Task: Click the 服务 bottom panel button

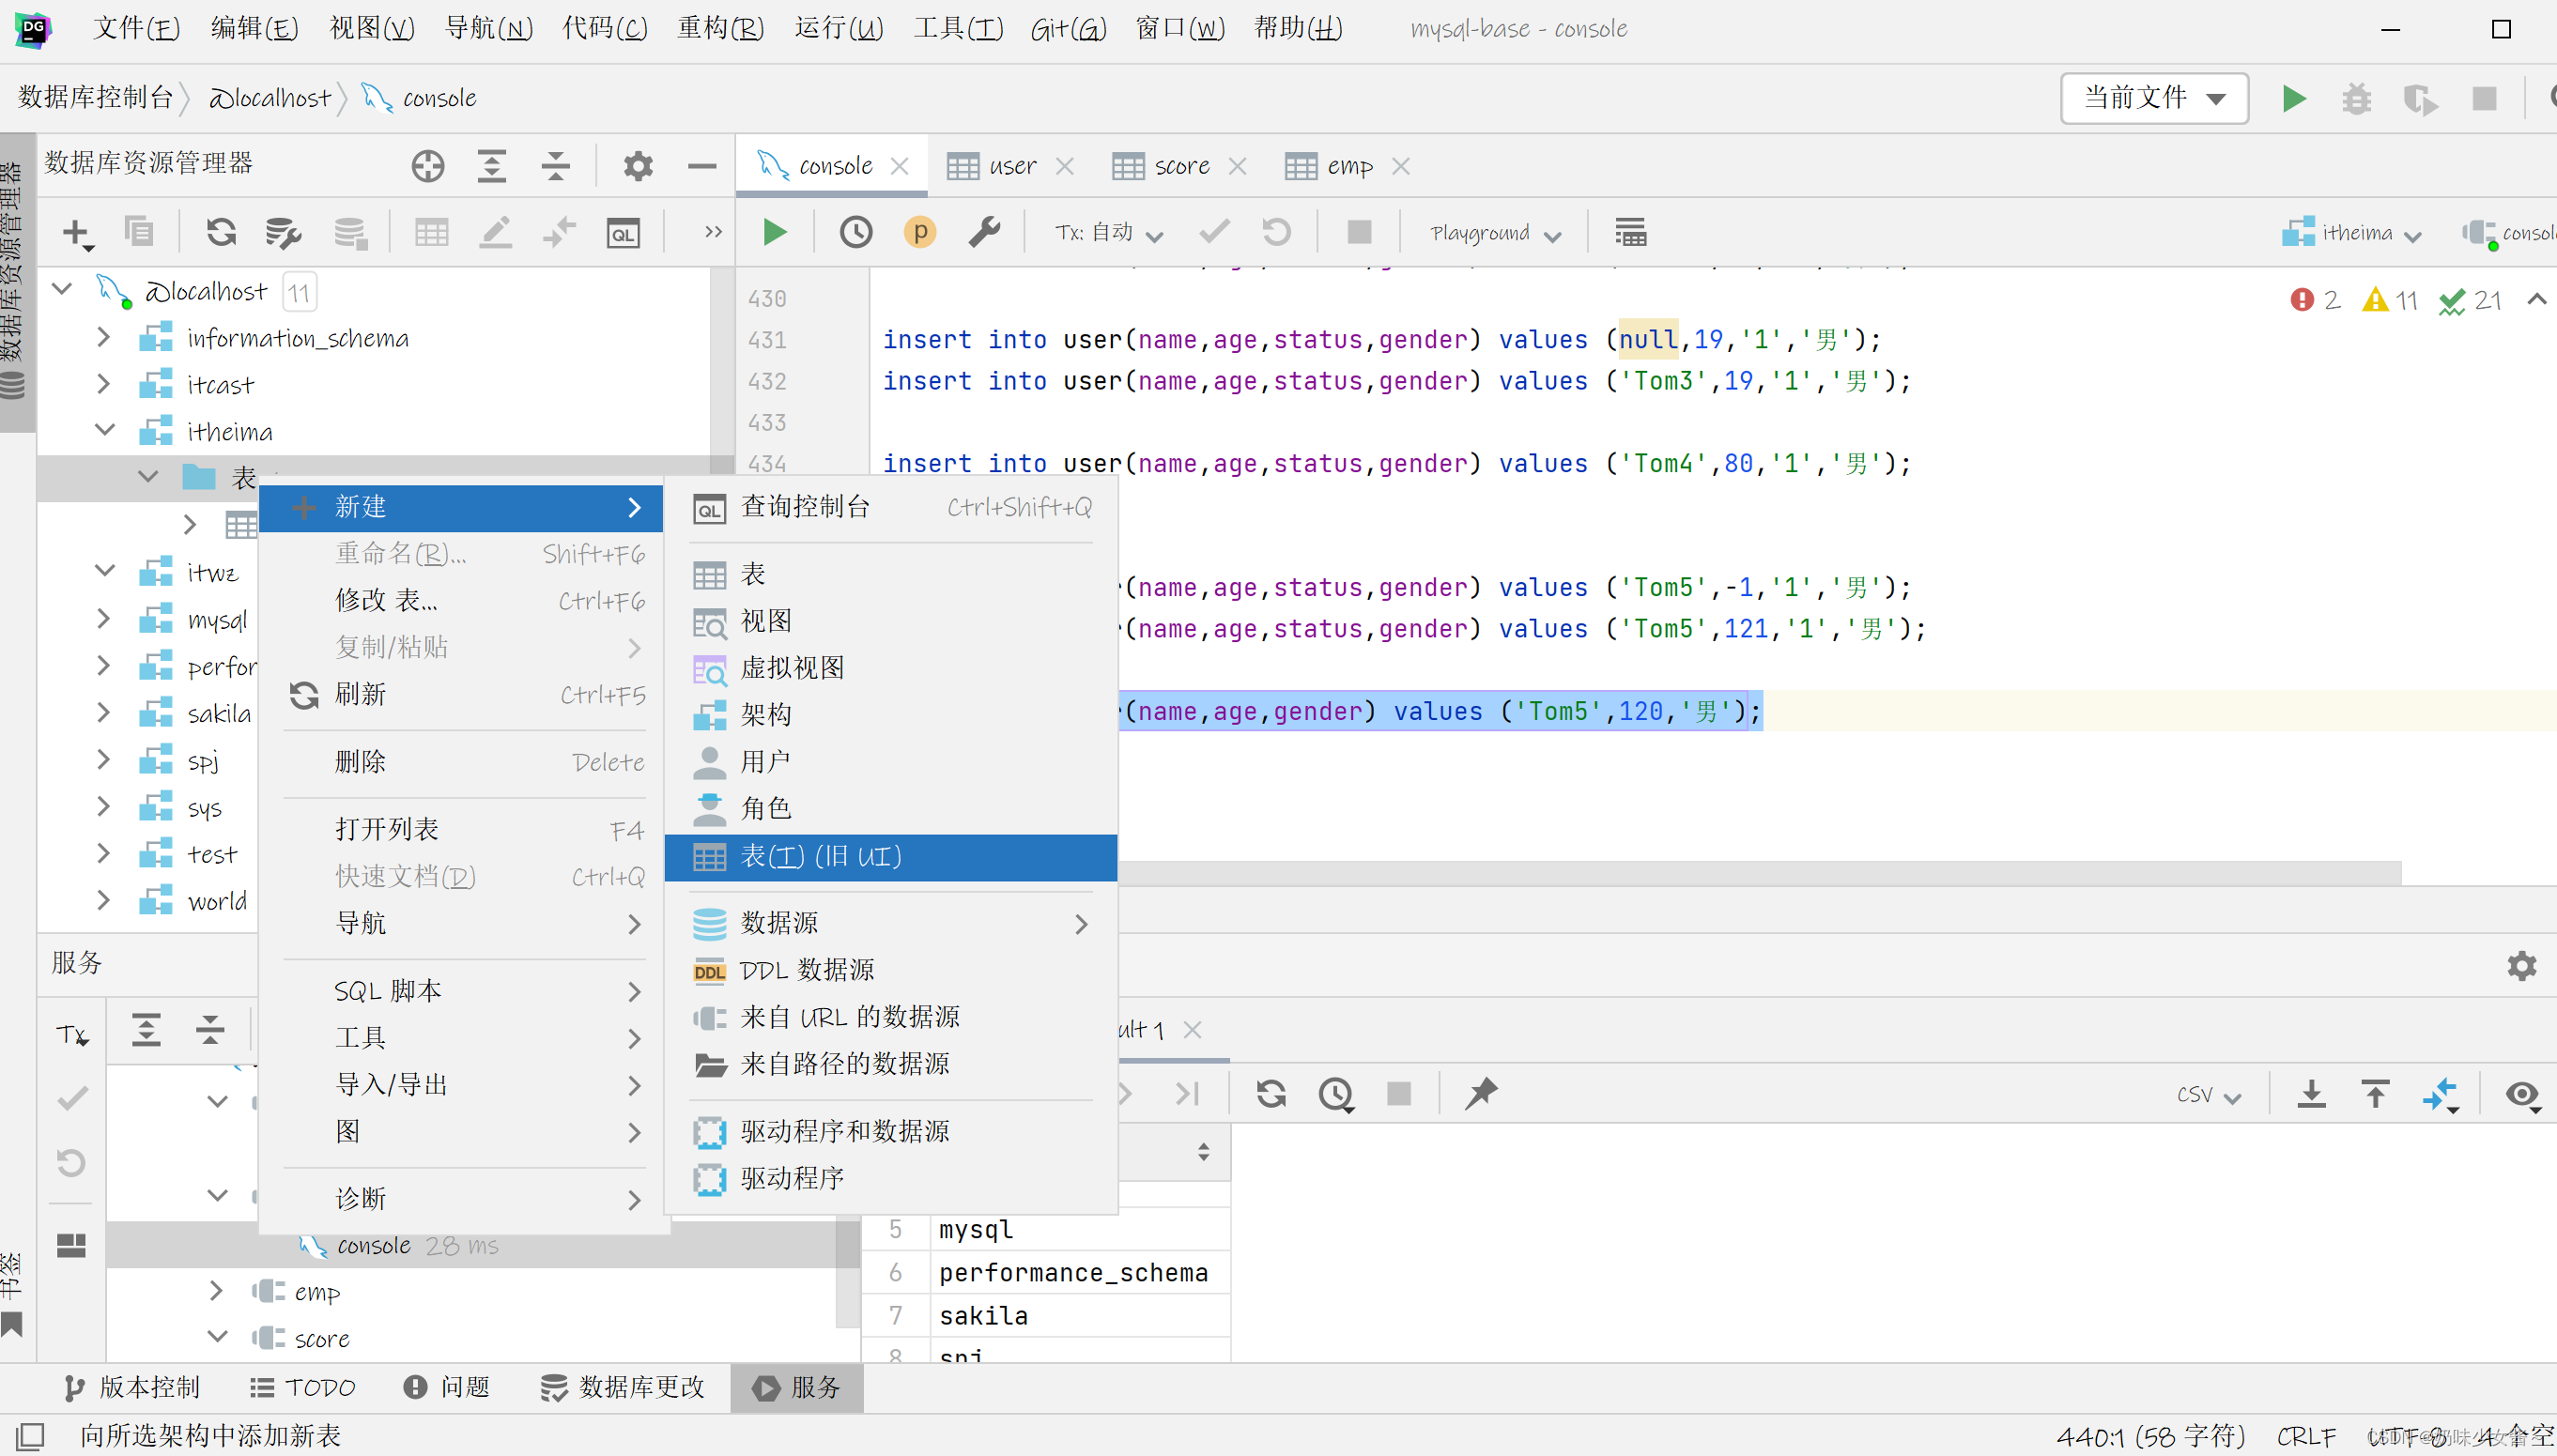Action: tap(793, 1386)
